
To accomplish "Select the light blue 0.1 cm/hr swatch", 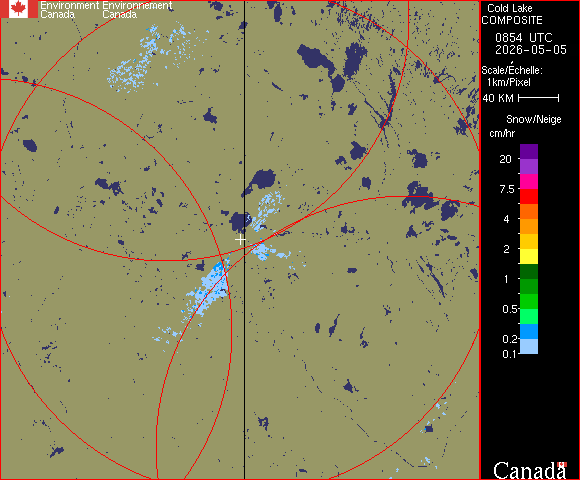I will 529,347.
